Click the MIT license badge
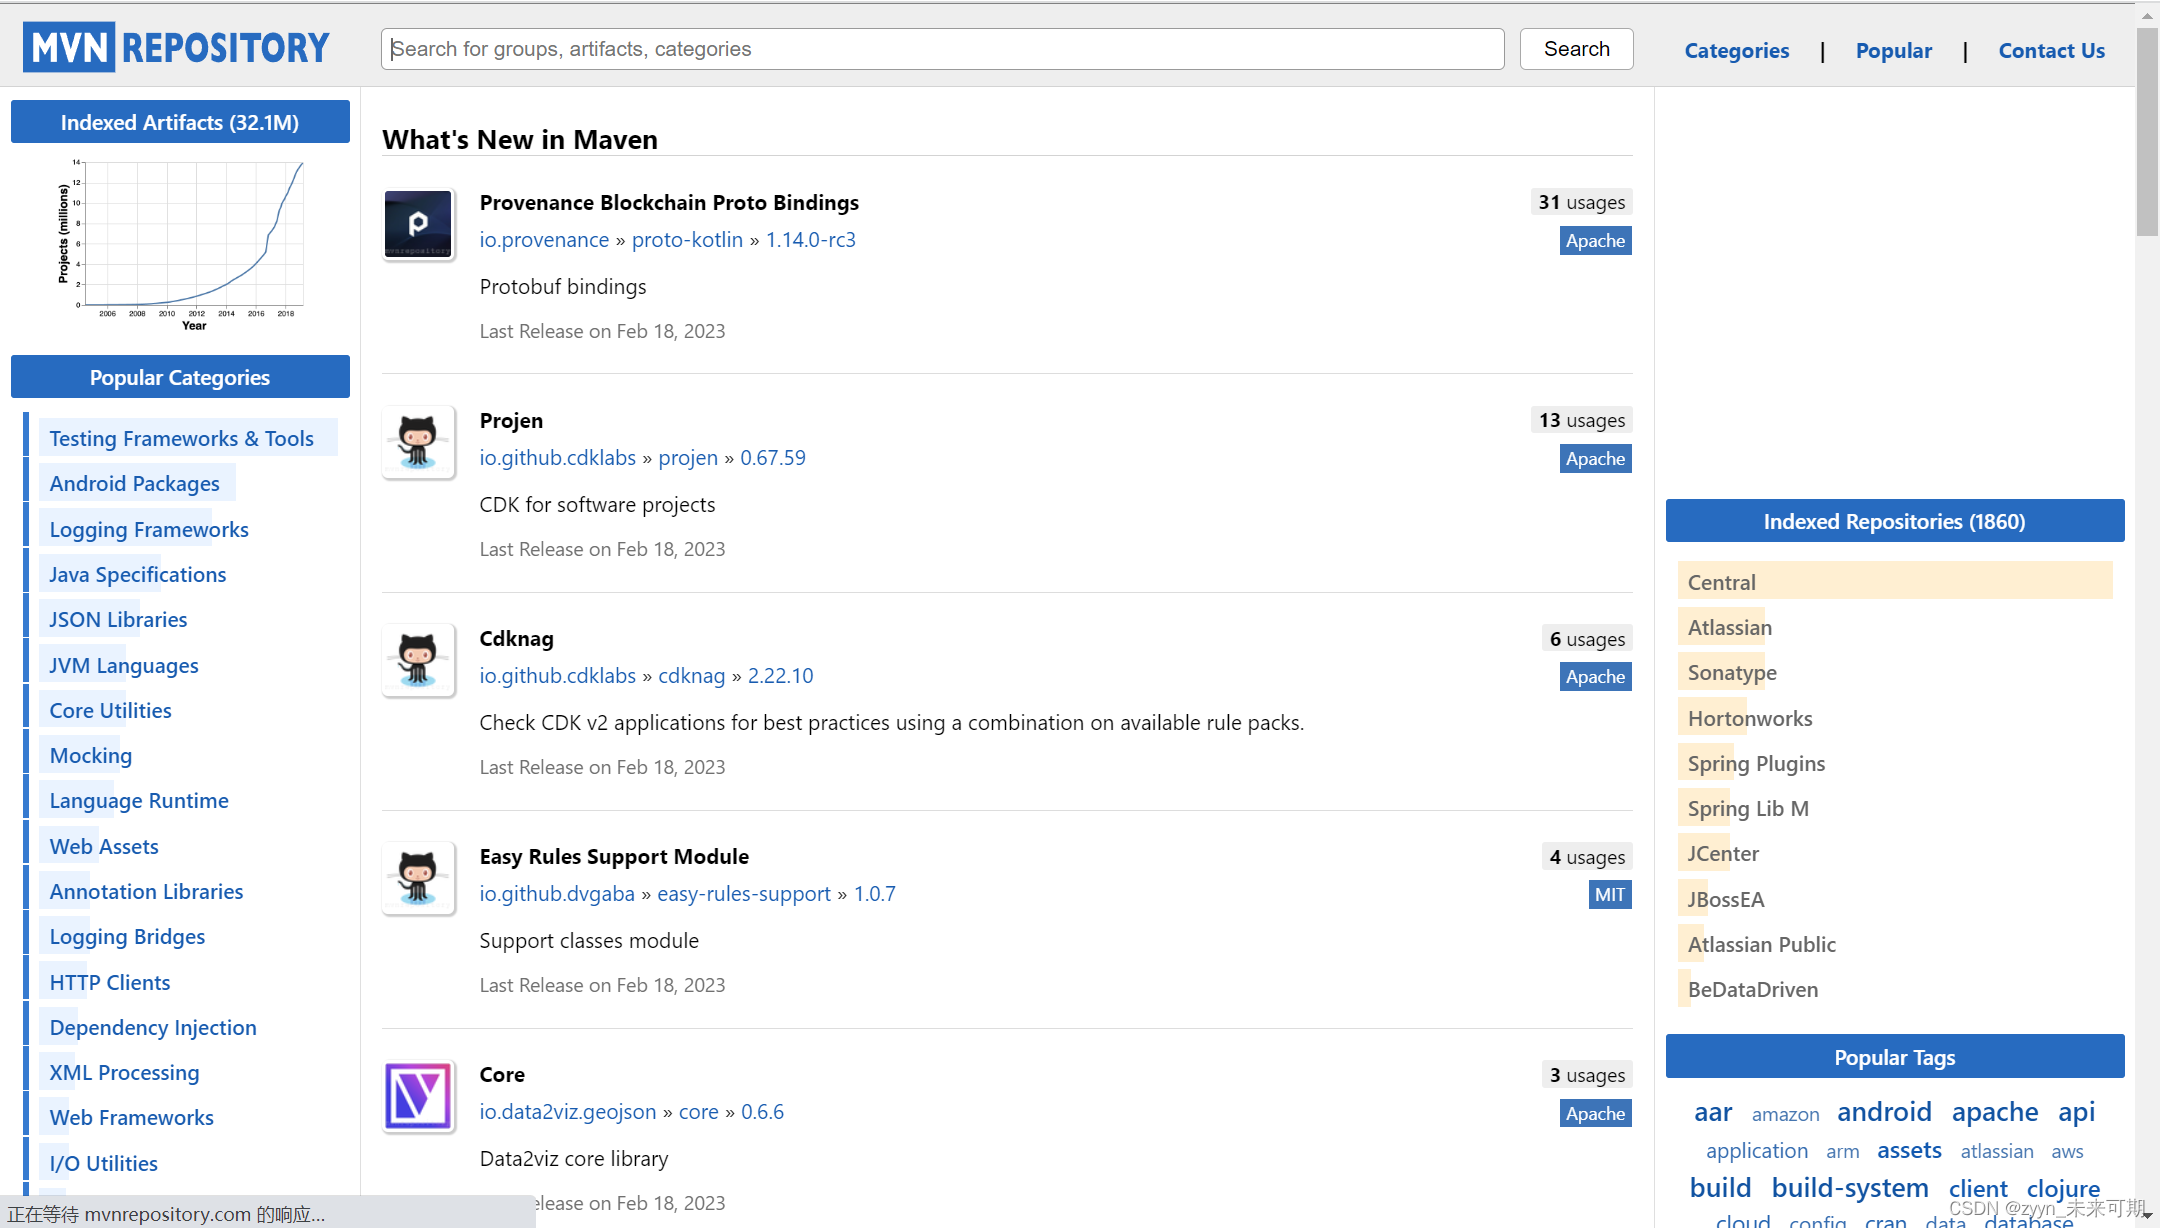The width and height of the screenshot is (2160, 1228). click(1610, 894)
